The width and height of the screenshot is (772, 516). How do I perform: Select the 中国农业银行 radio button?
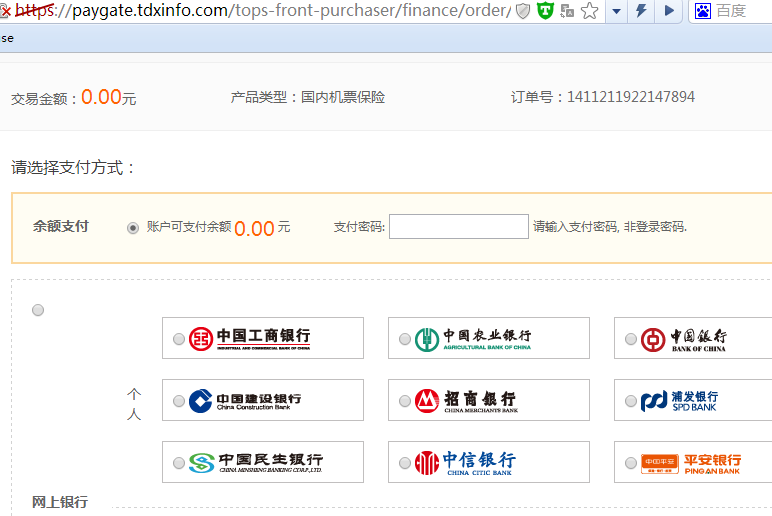pyautogui.click(x=405, y=339)
